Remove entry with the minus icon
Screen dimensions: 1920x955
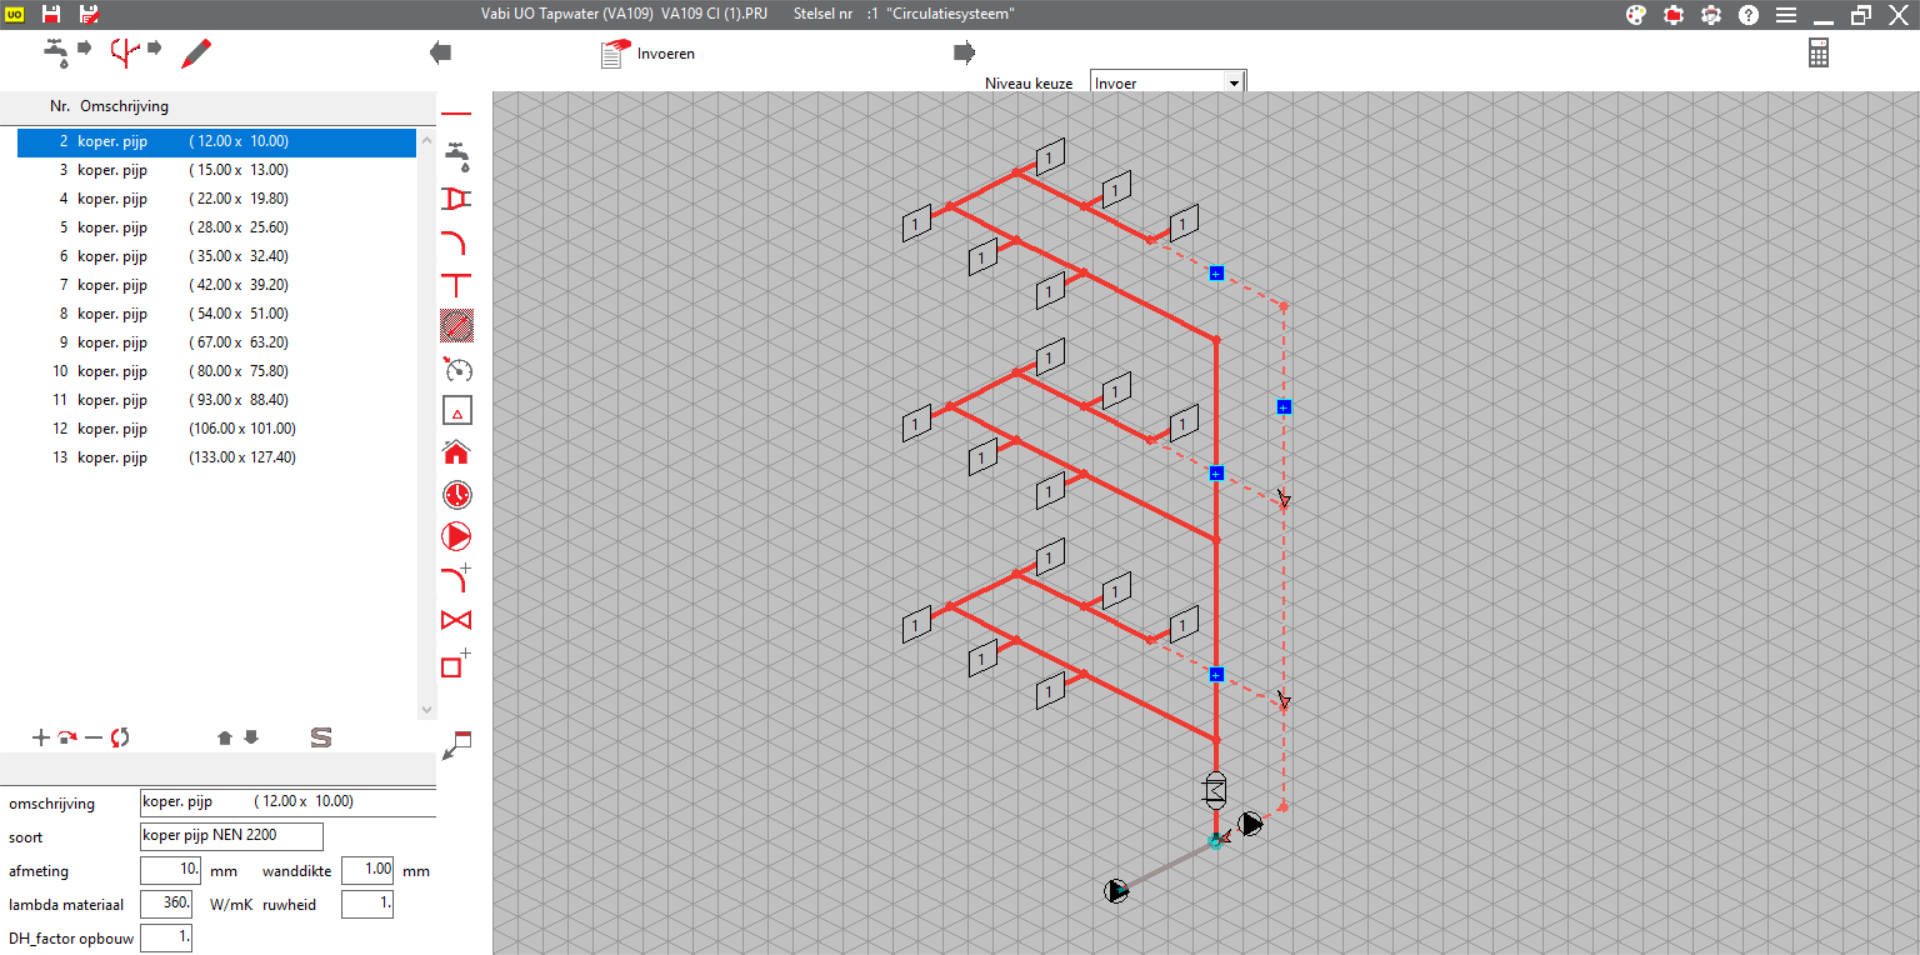[94, 738]
